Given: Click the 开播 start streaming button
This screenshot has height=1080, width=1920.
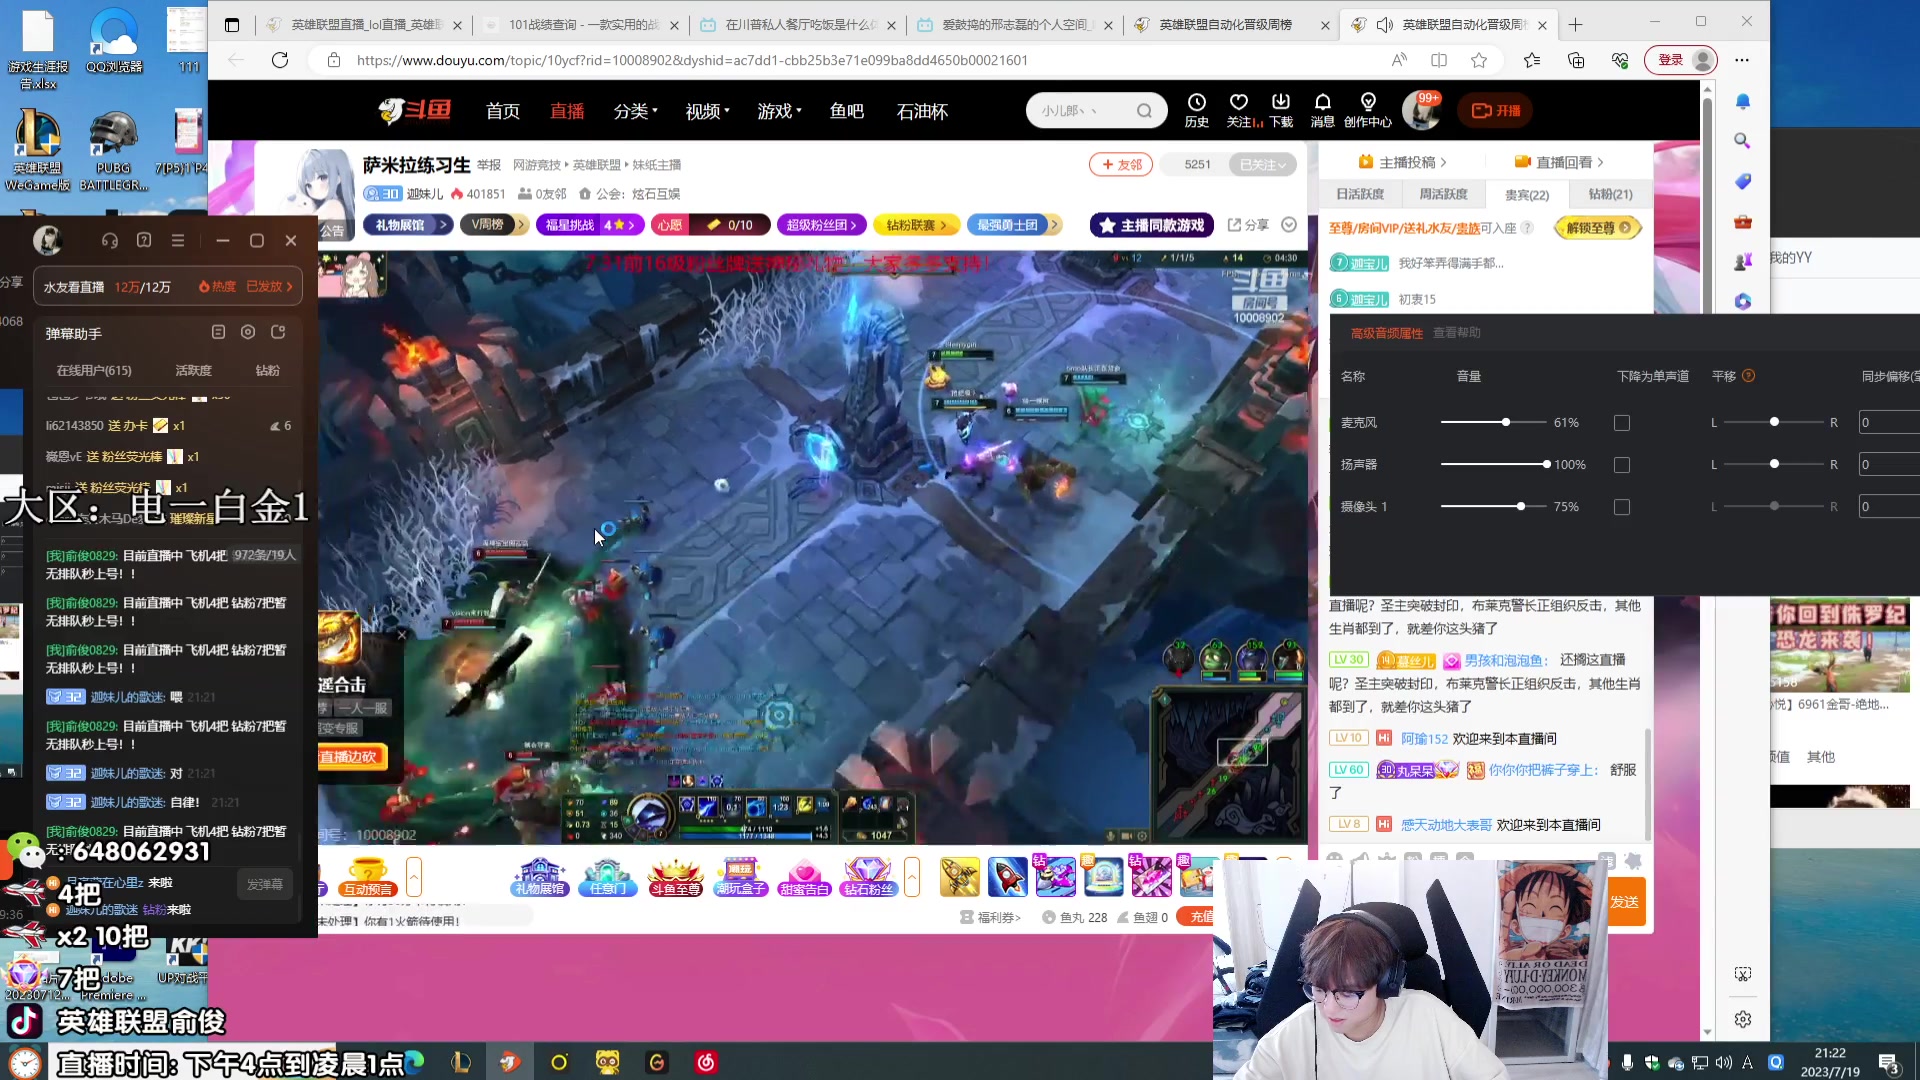Looking at the screenshot, I should point(1496,111).
